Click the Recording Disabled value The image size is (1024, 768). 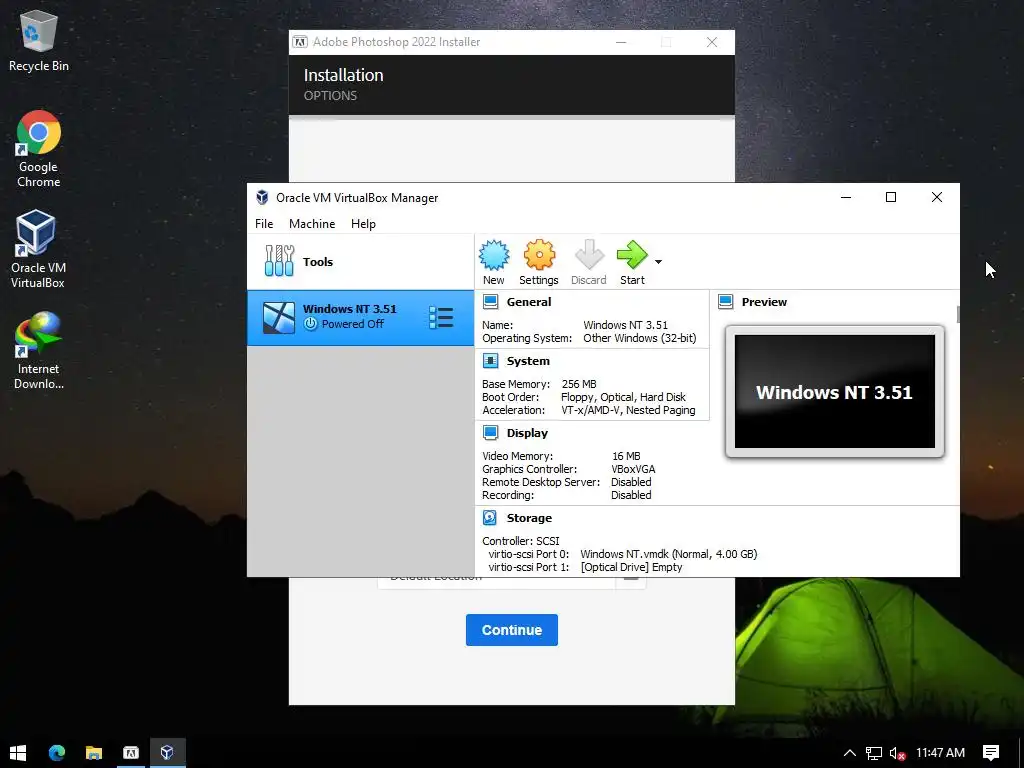(631, 495)
